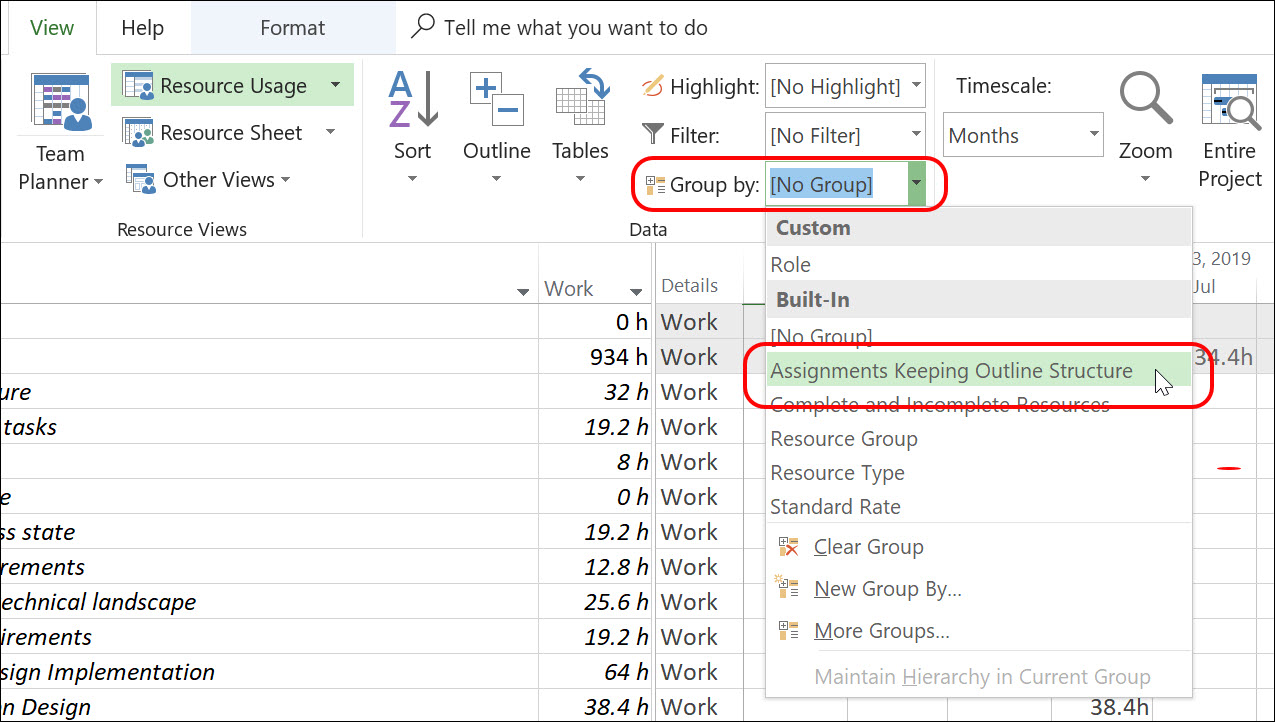1275x722 pixels.
Task: Open the Outline plus-minus icon
Action: click(x=497, y=99)
